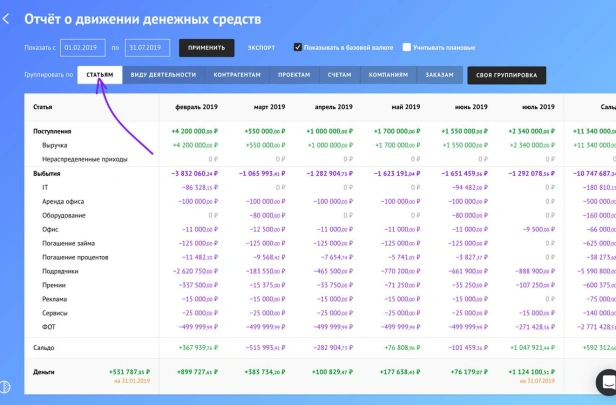The image size is (616, 405).
Task: Toggle 'Показывать в базовой валюте' checkbox
Action: [x=298, y=47]
